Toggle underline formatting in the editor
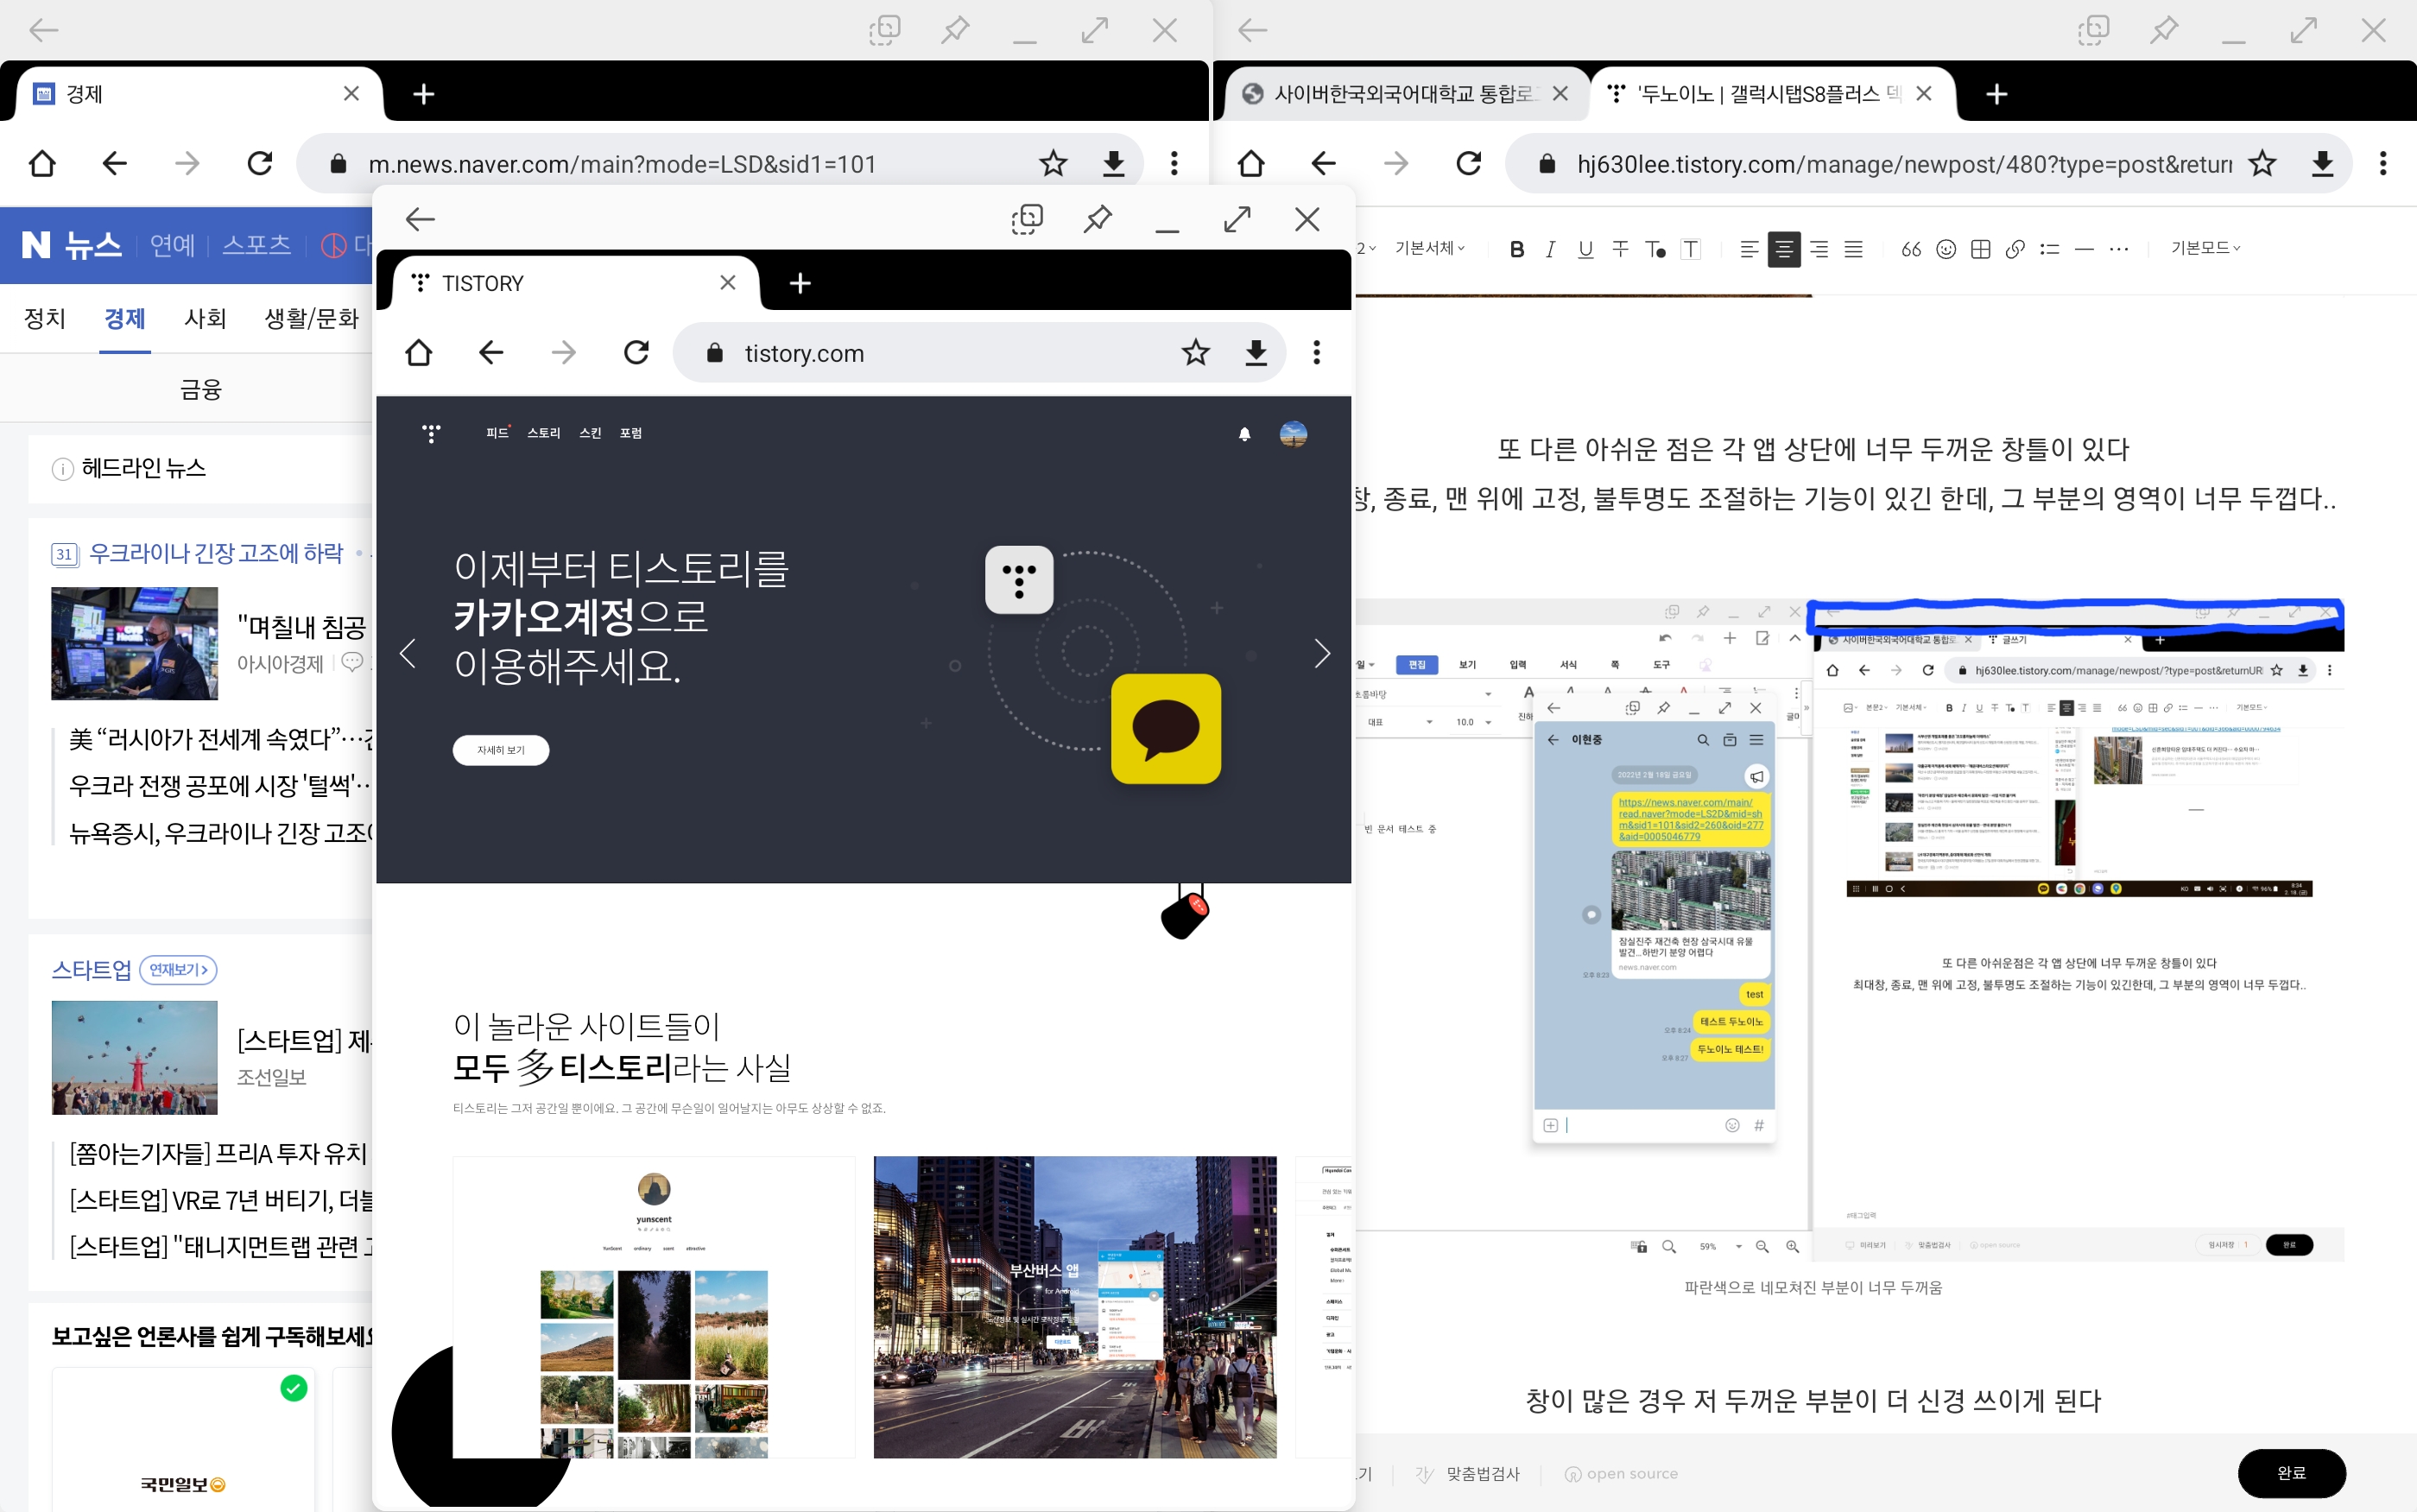Screen dimensions: 2417x1512 [1585, 249]
